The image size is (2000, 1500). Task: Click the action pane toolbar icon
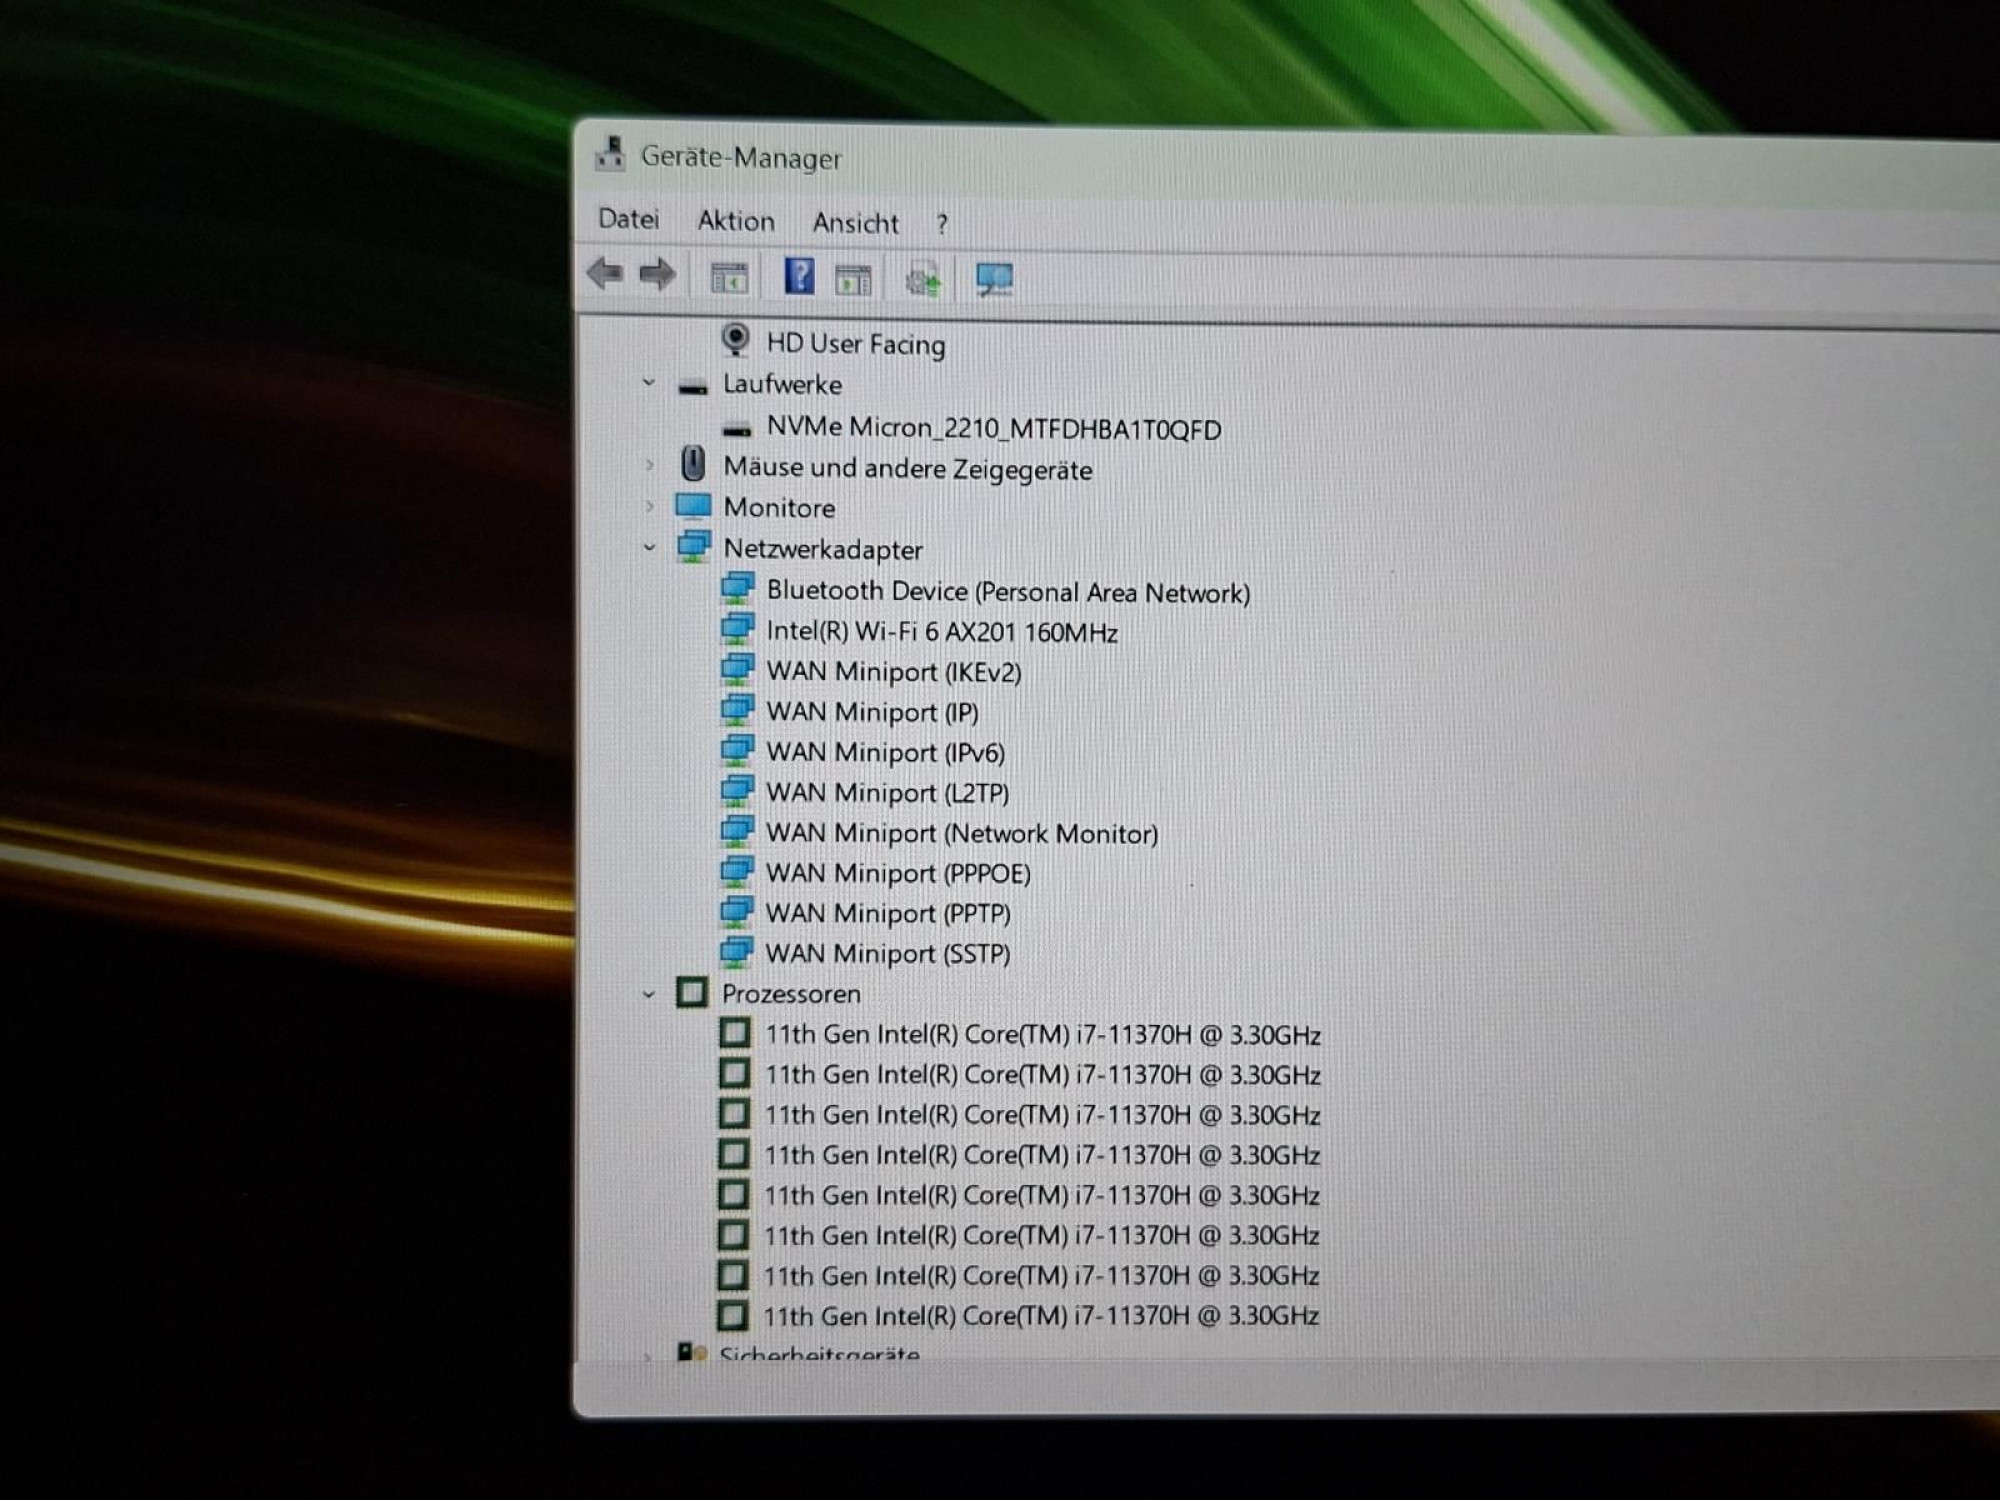(853, 280)
